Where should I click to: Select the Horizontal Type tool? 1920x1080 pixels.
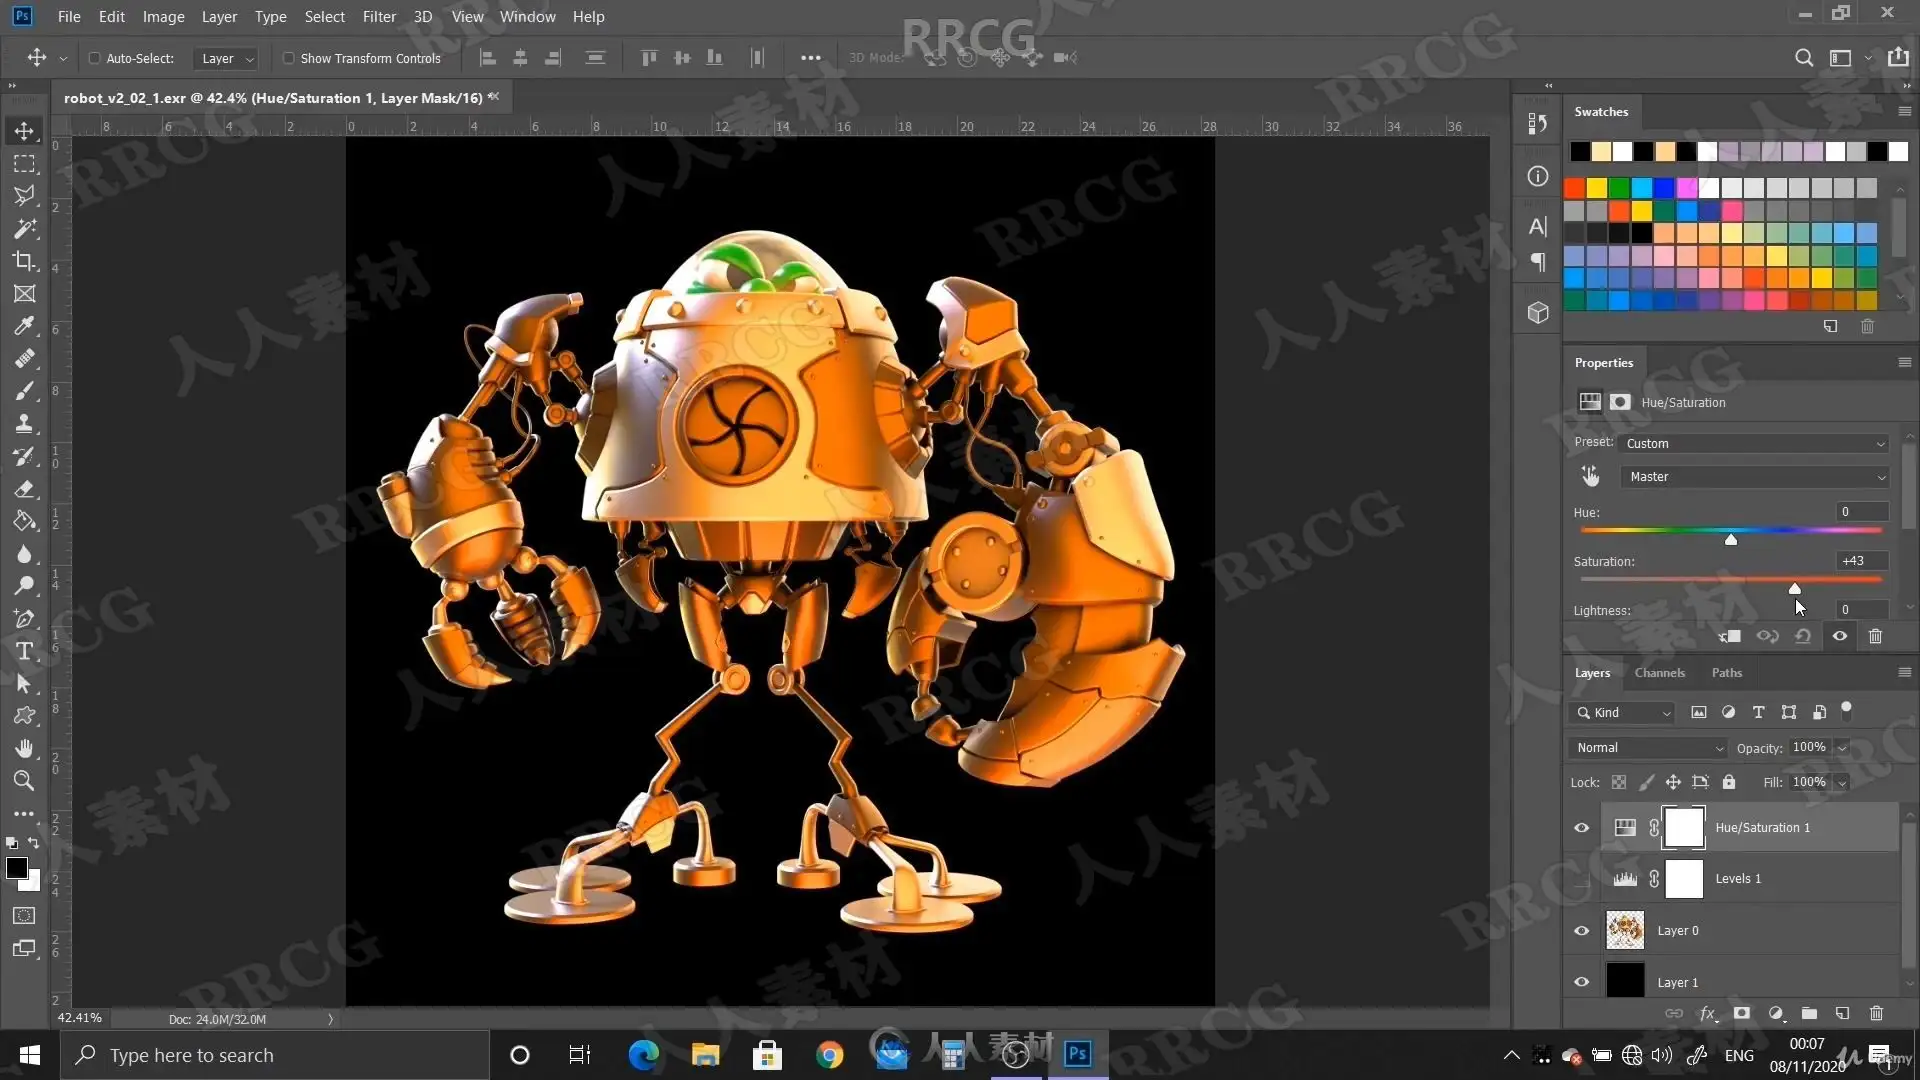(24, 651)
